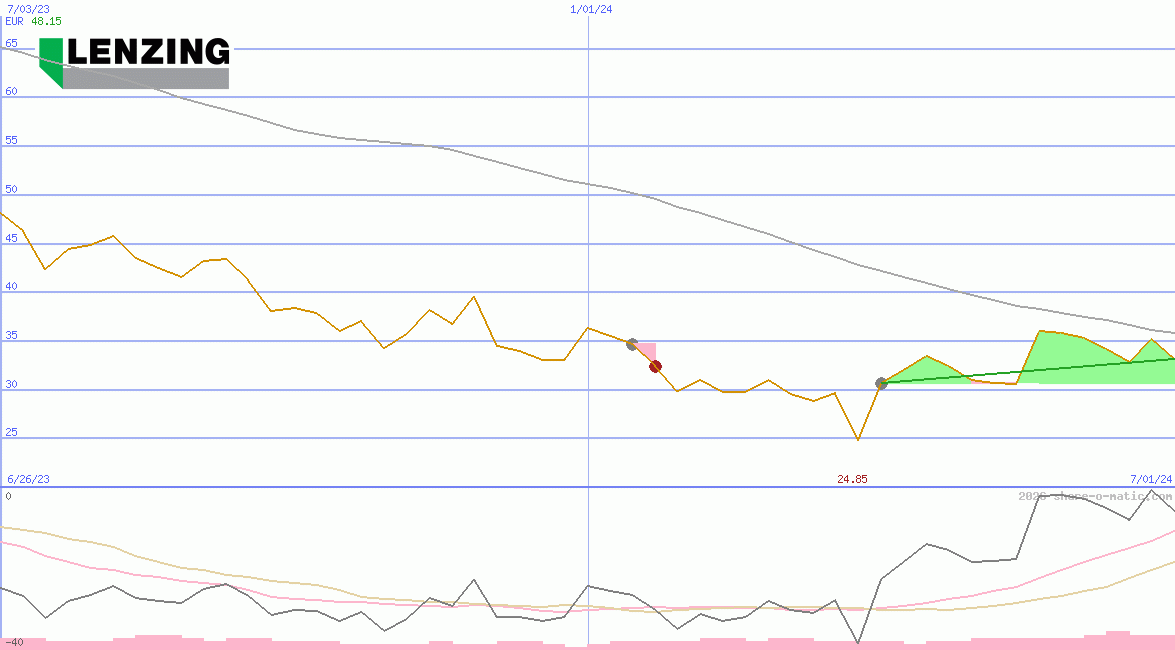This screenshot has height=650, width=1175.
Task: Click the red 24.85 low value
Action: (852, 479)
